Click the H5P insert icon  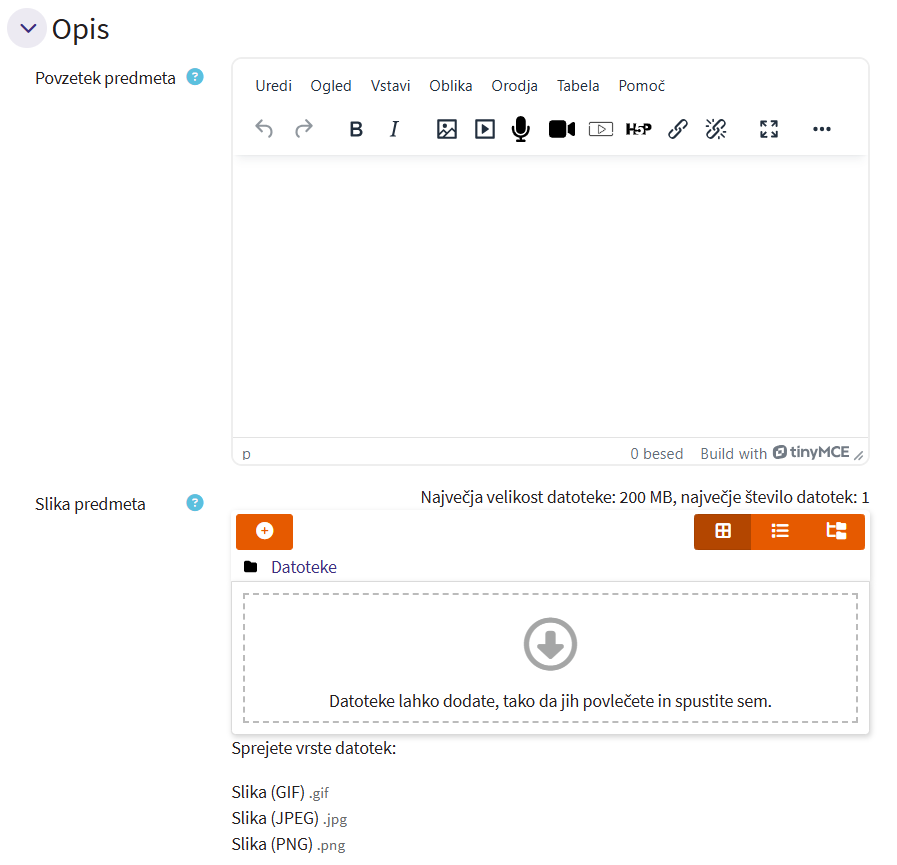point(638,129)
